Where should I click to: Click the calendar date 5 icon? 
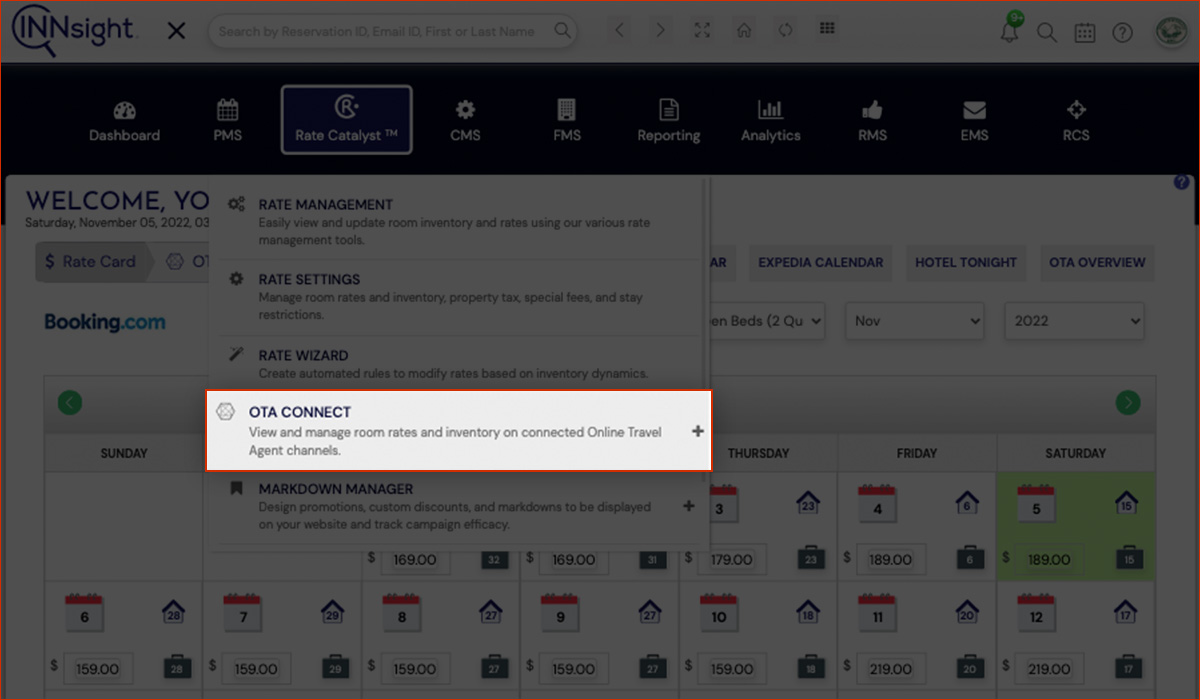click(x=1036, y=504)
